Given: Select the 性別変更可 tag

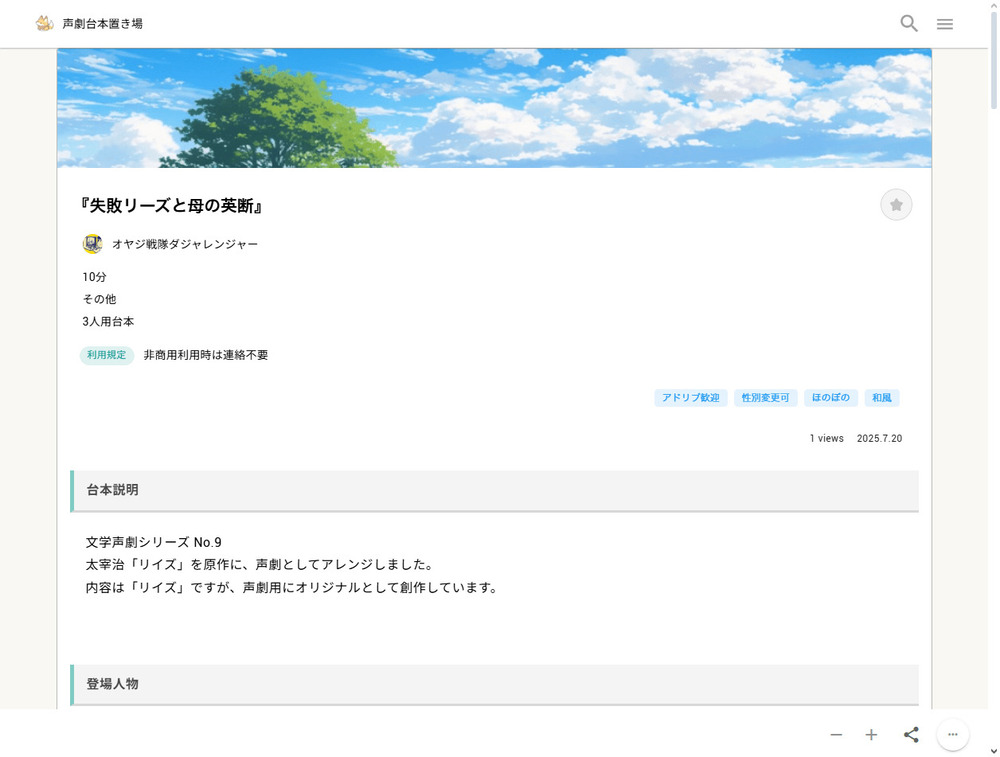Looking at the screenshot, I should [765, 398].
